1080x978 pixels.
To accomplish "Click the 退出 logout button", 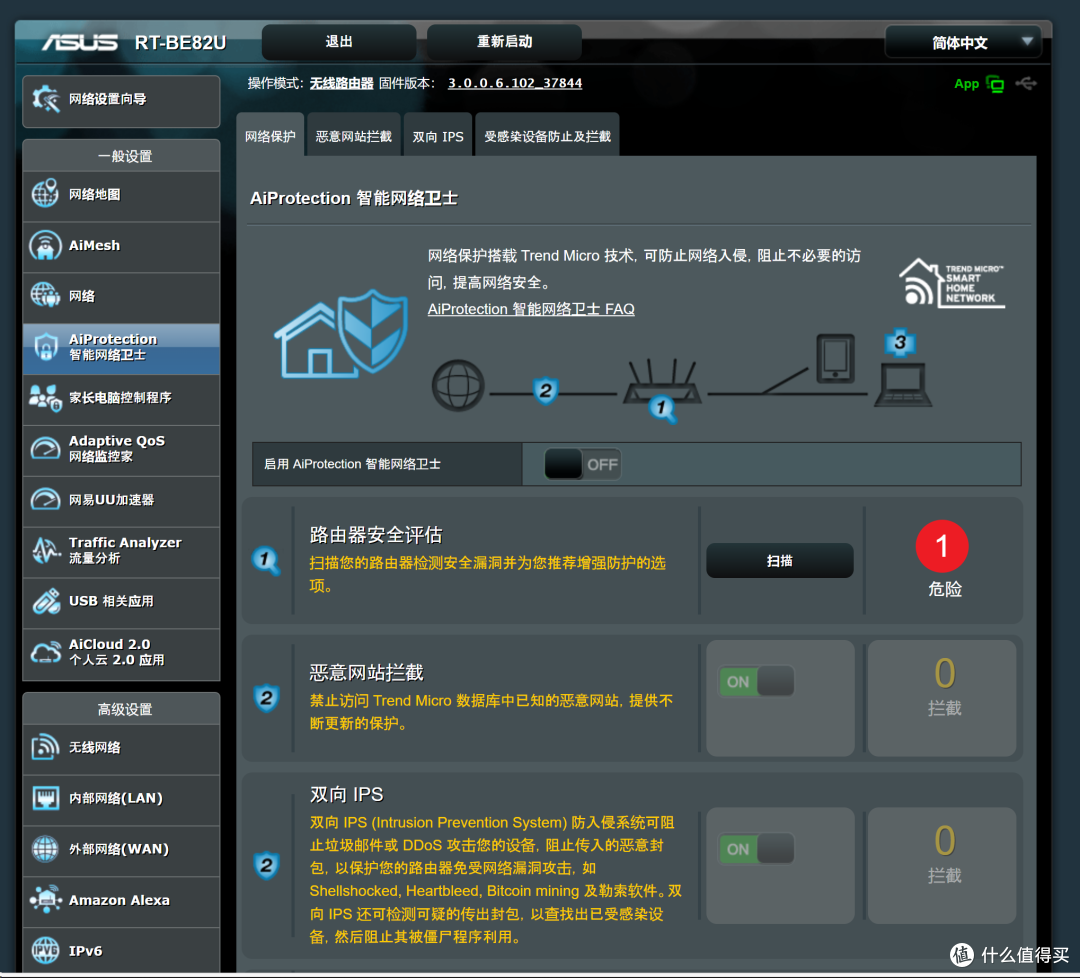I will pos(339,42).
